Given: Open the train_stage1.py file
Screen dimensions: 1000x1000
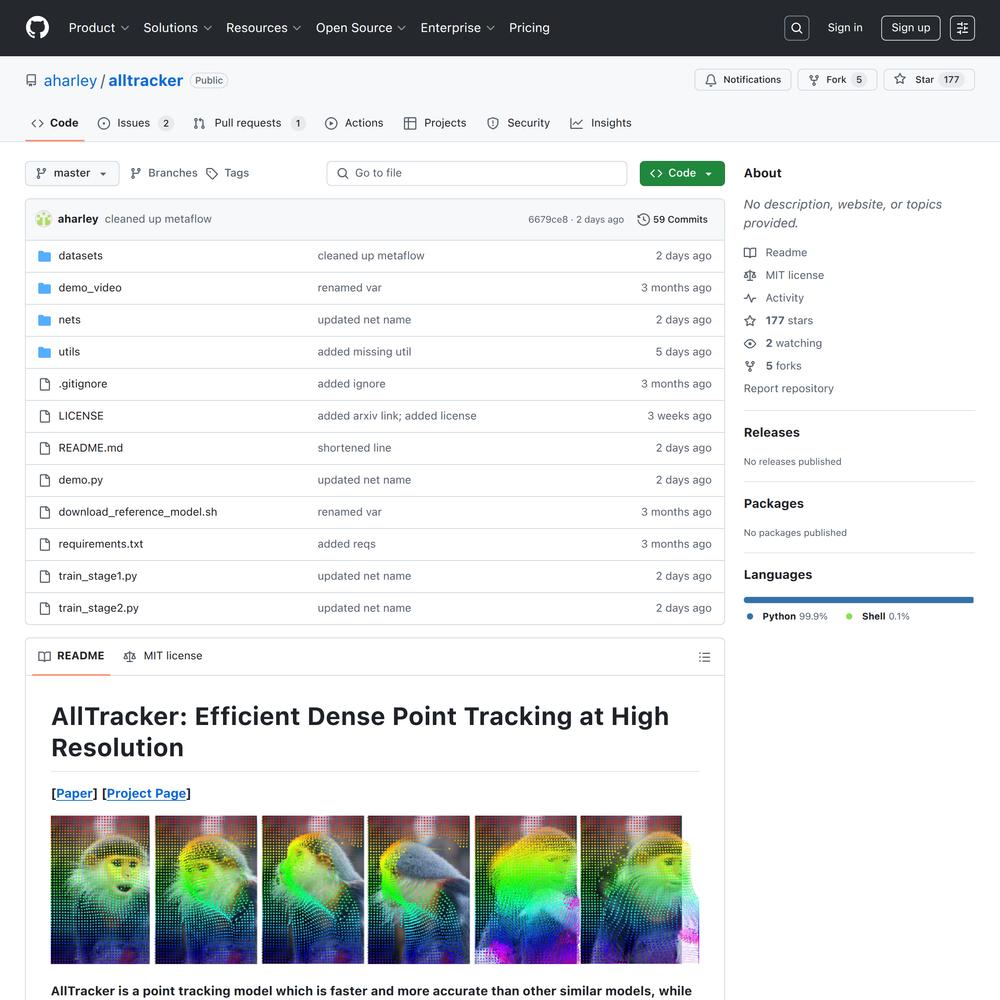Looking at the screenshot, I should [98, 576].
